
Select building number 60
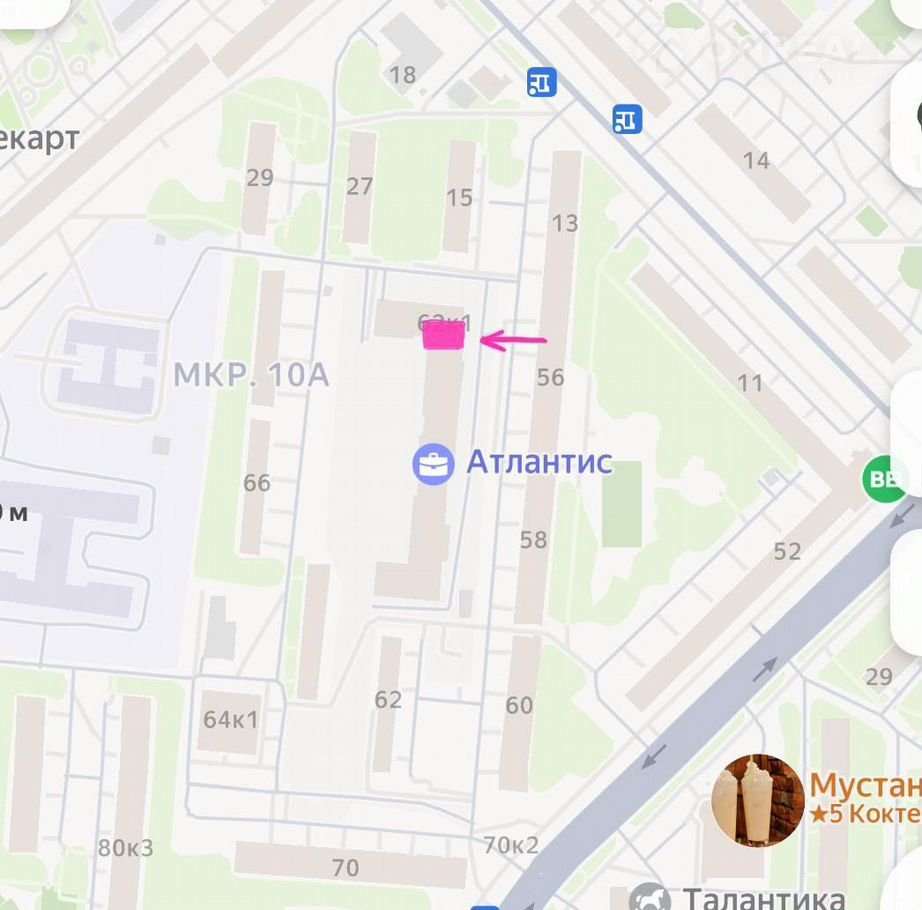point(519,705)
